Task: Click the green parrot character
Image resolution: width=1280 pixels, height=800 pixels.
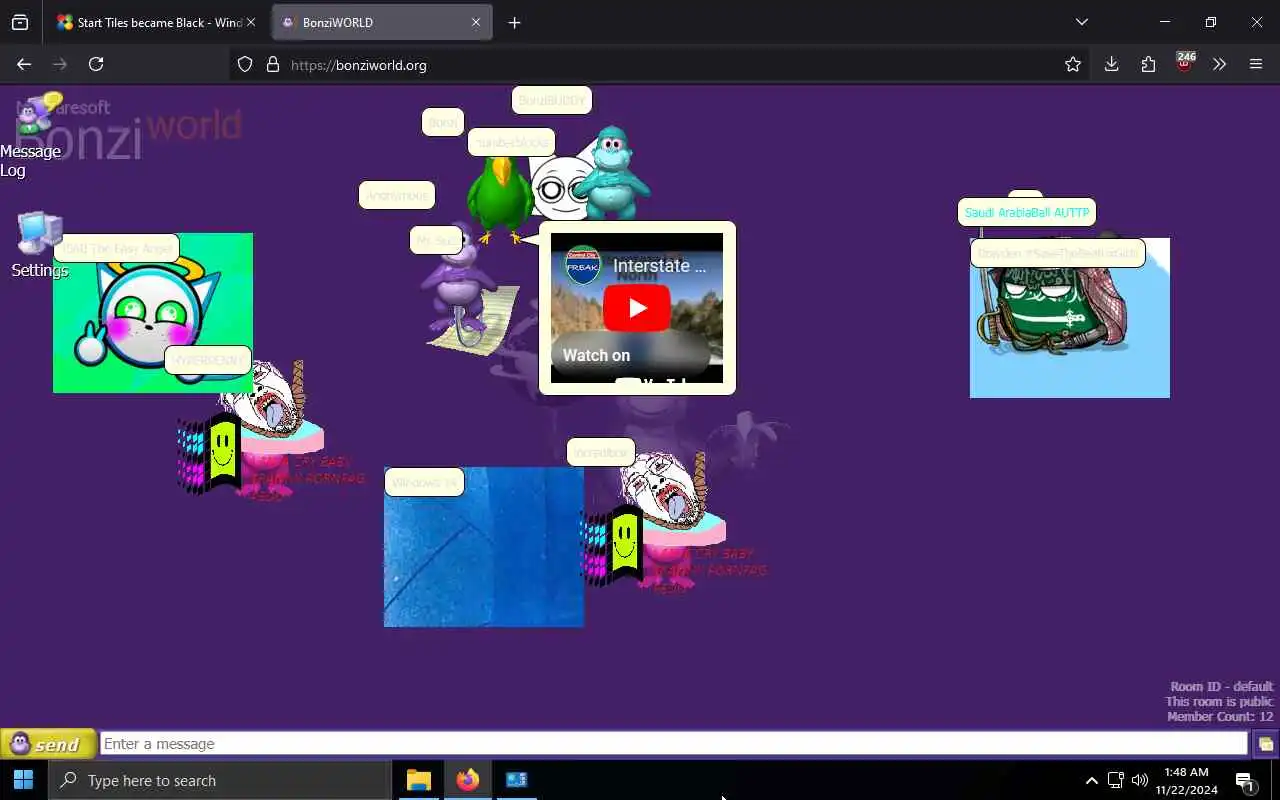Action: 500,197
